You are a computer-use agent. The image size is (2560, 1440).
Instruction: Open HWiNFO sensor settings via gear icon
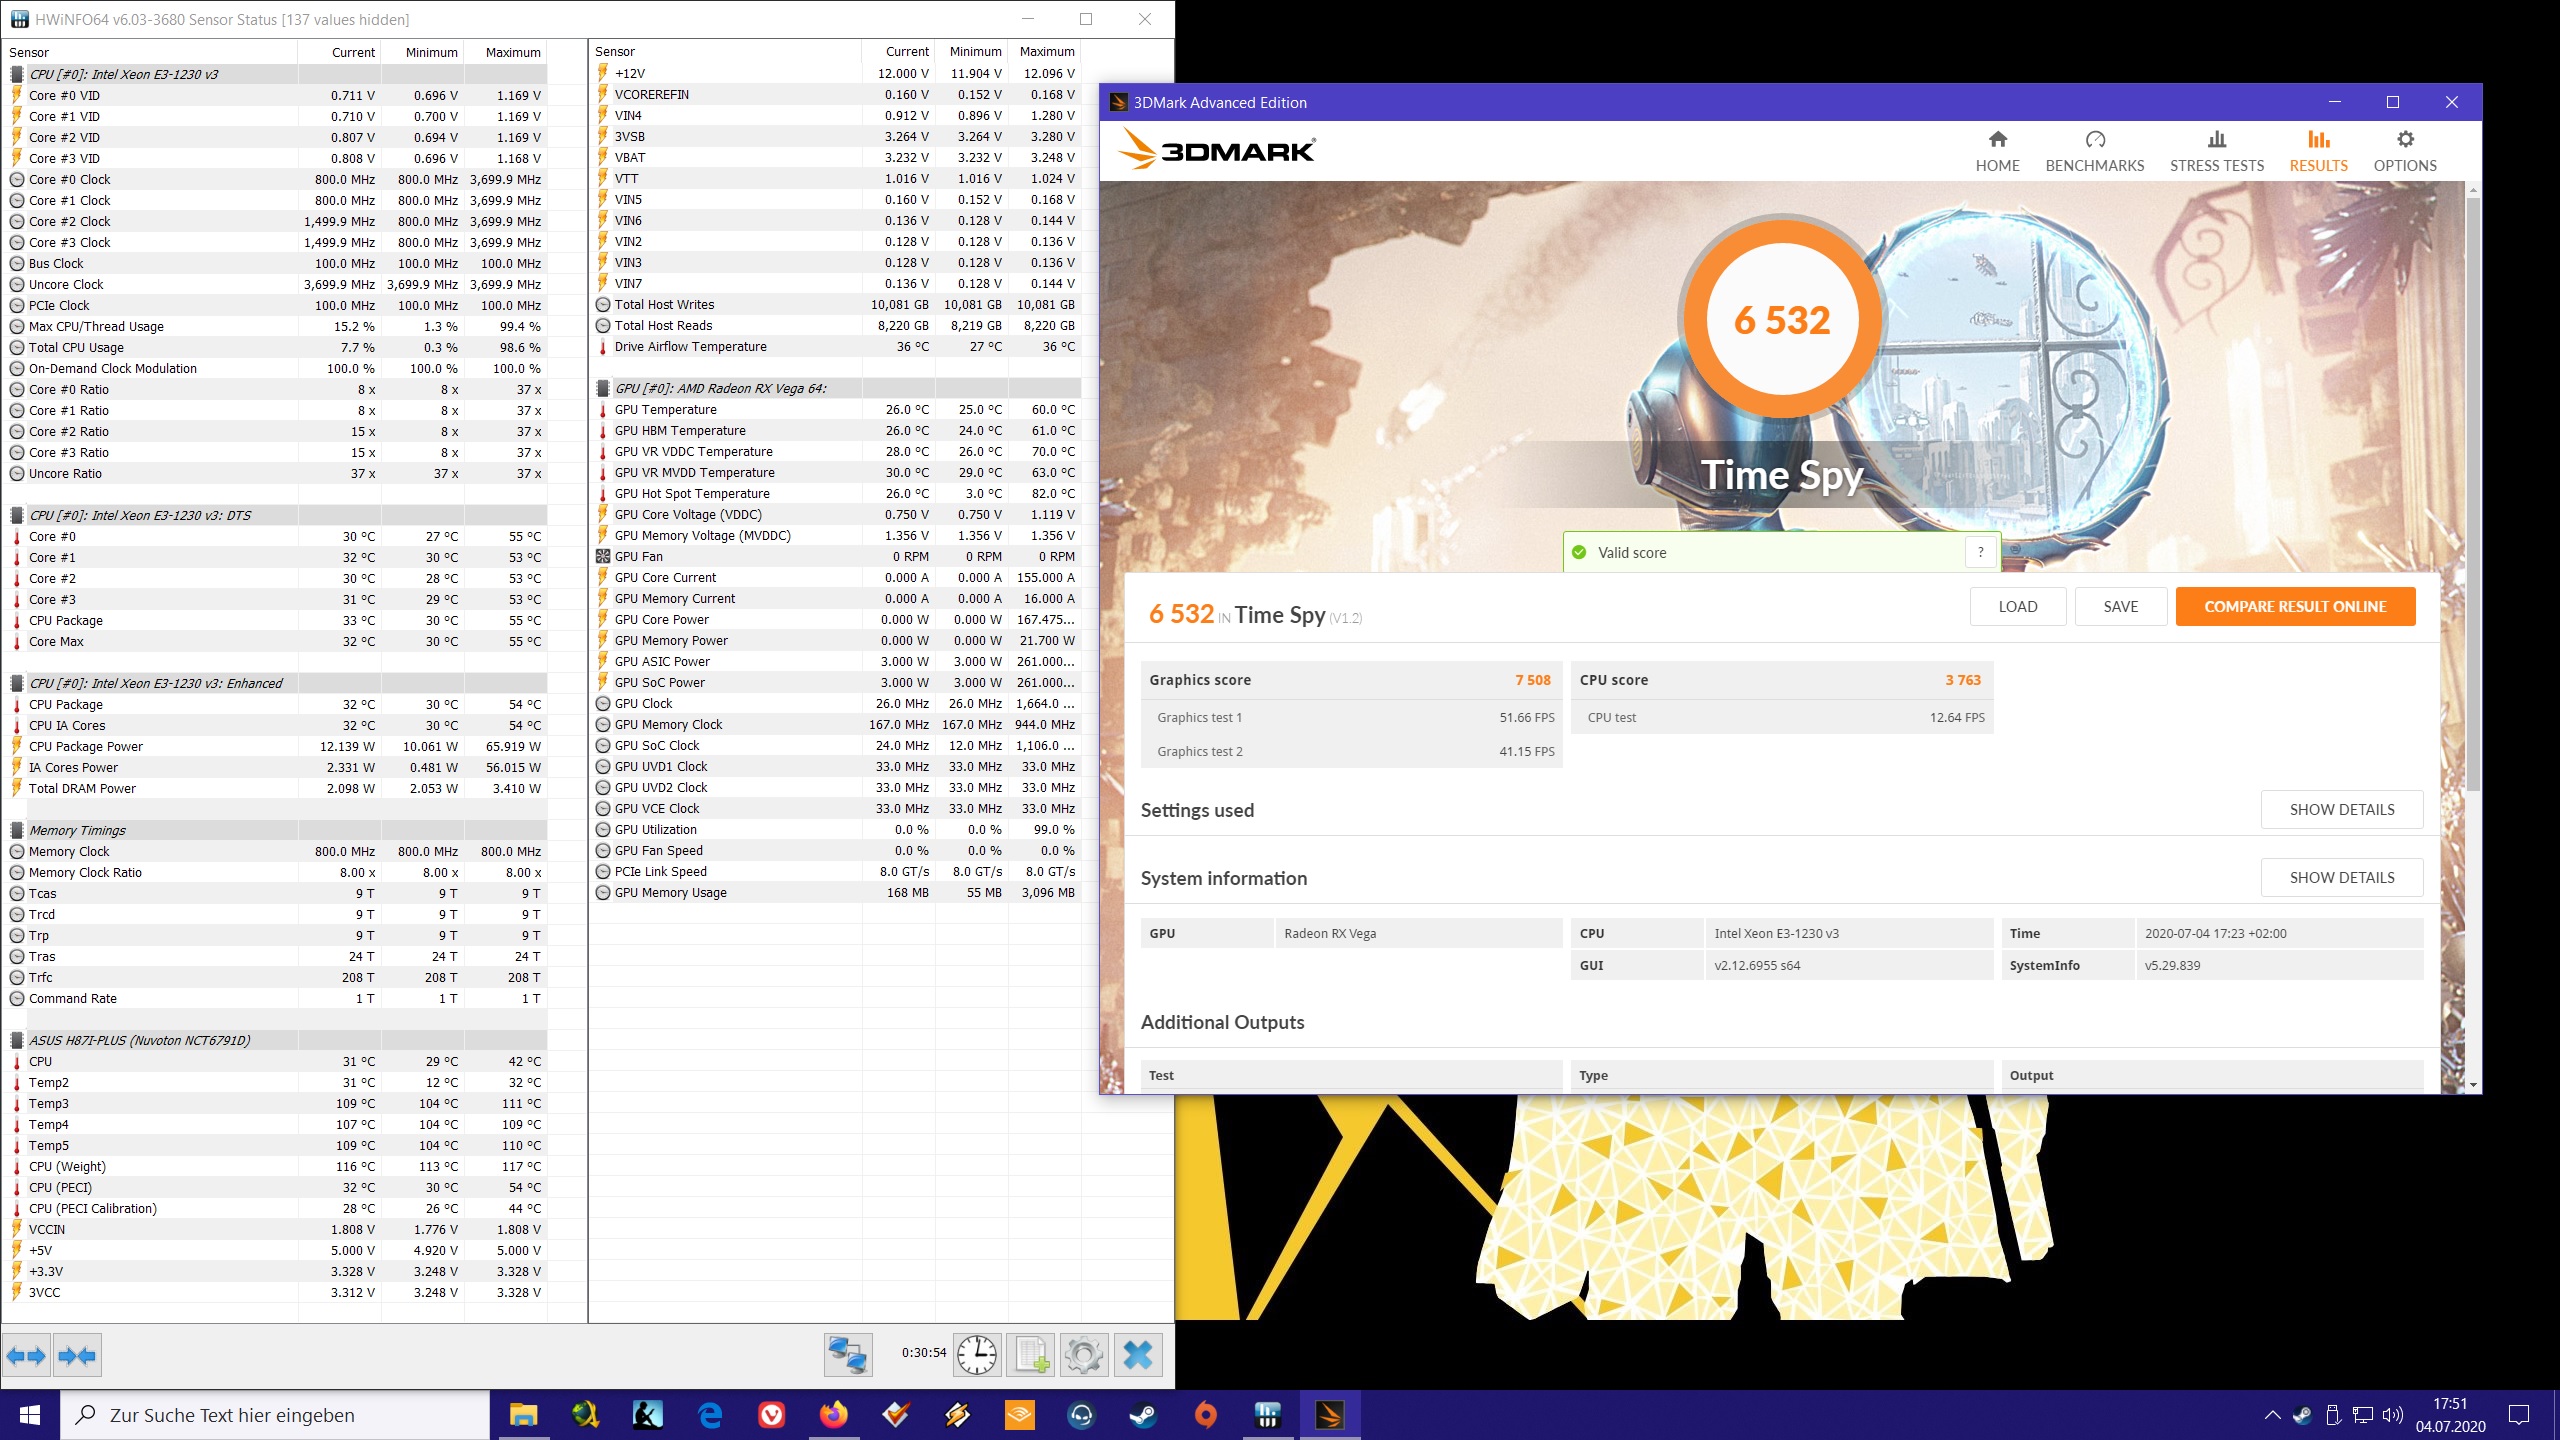pos(1086,1355)
